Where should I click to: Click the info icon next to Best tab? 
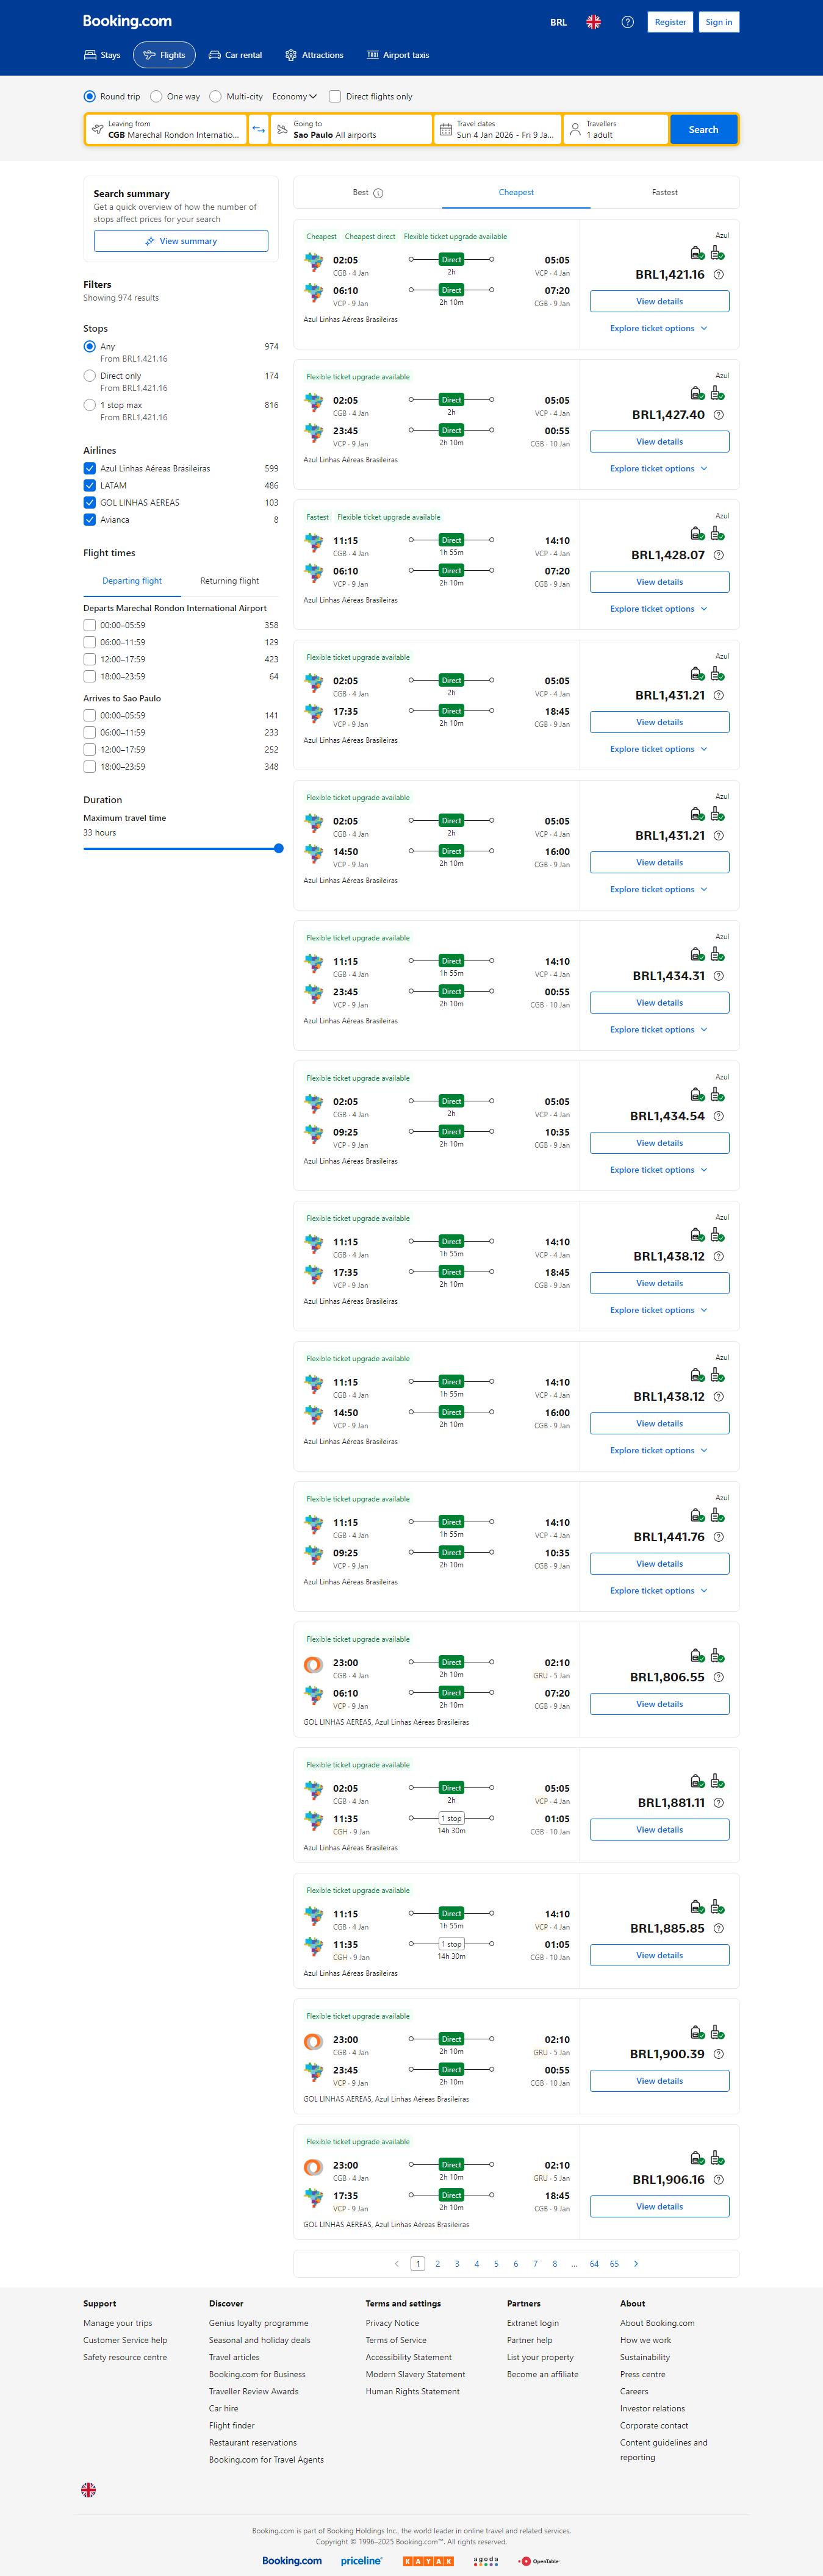point(378,193)
